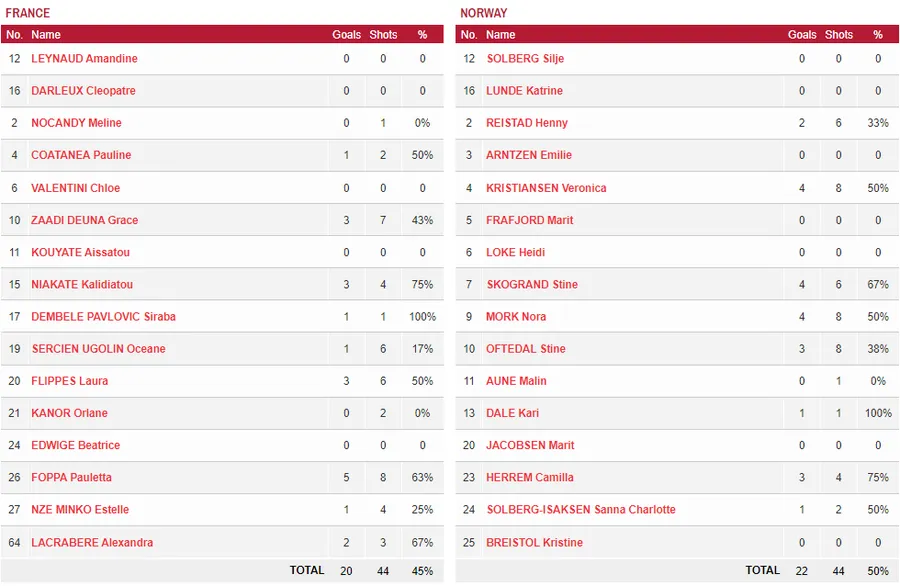Image resolution: width=900 pixels, height=586 pixels.
Task: Open DEMBELE PAVLOVIC Siraba link
Action: (x=103, y=317)
